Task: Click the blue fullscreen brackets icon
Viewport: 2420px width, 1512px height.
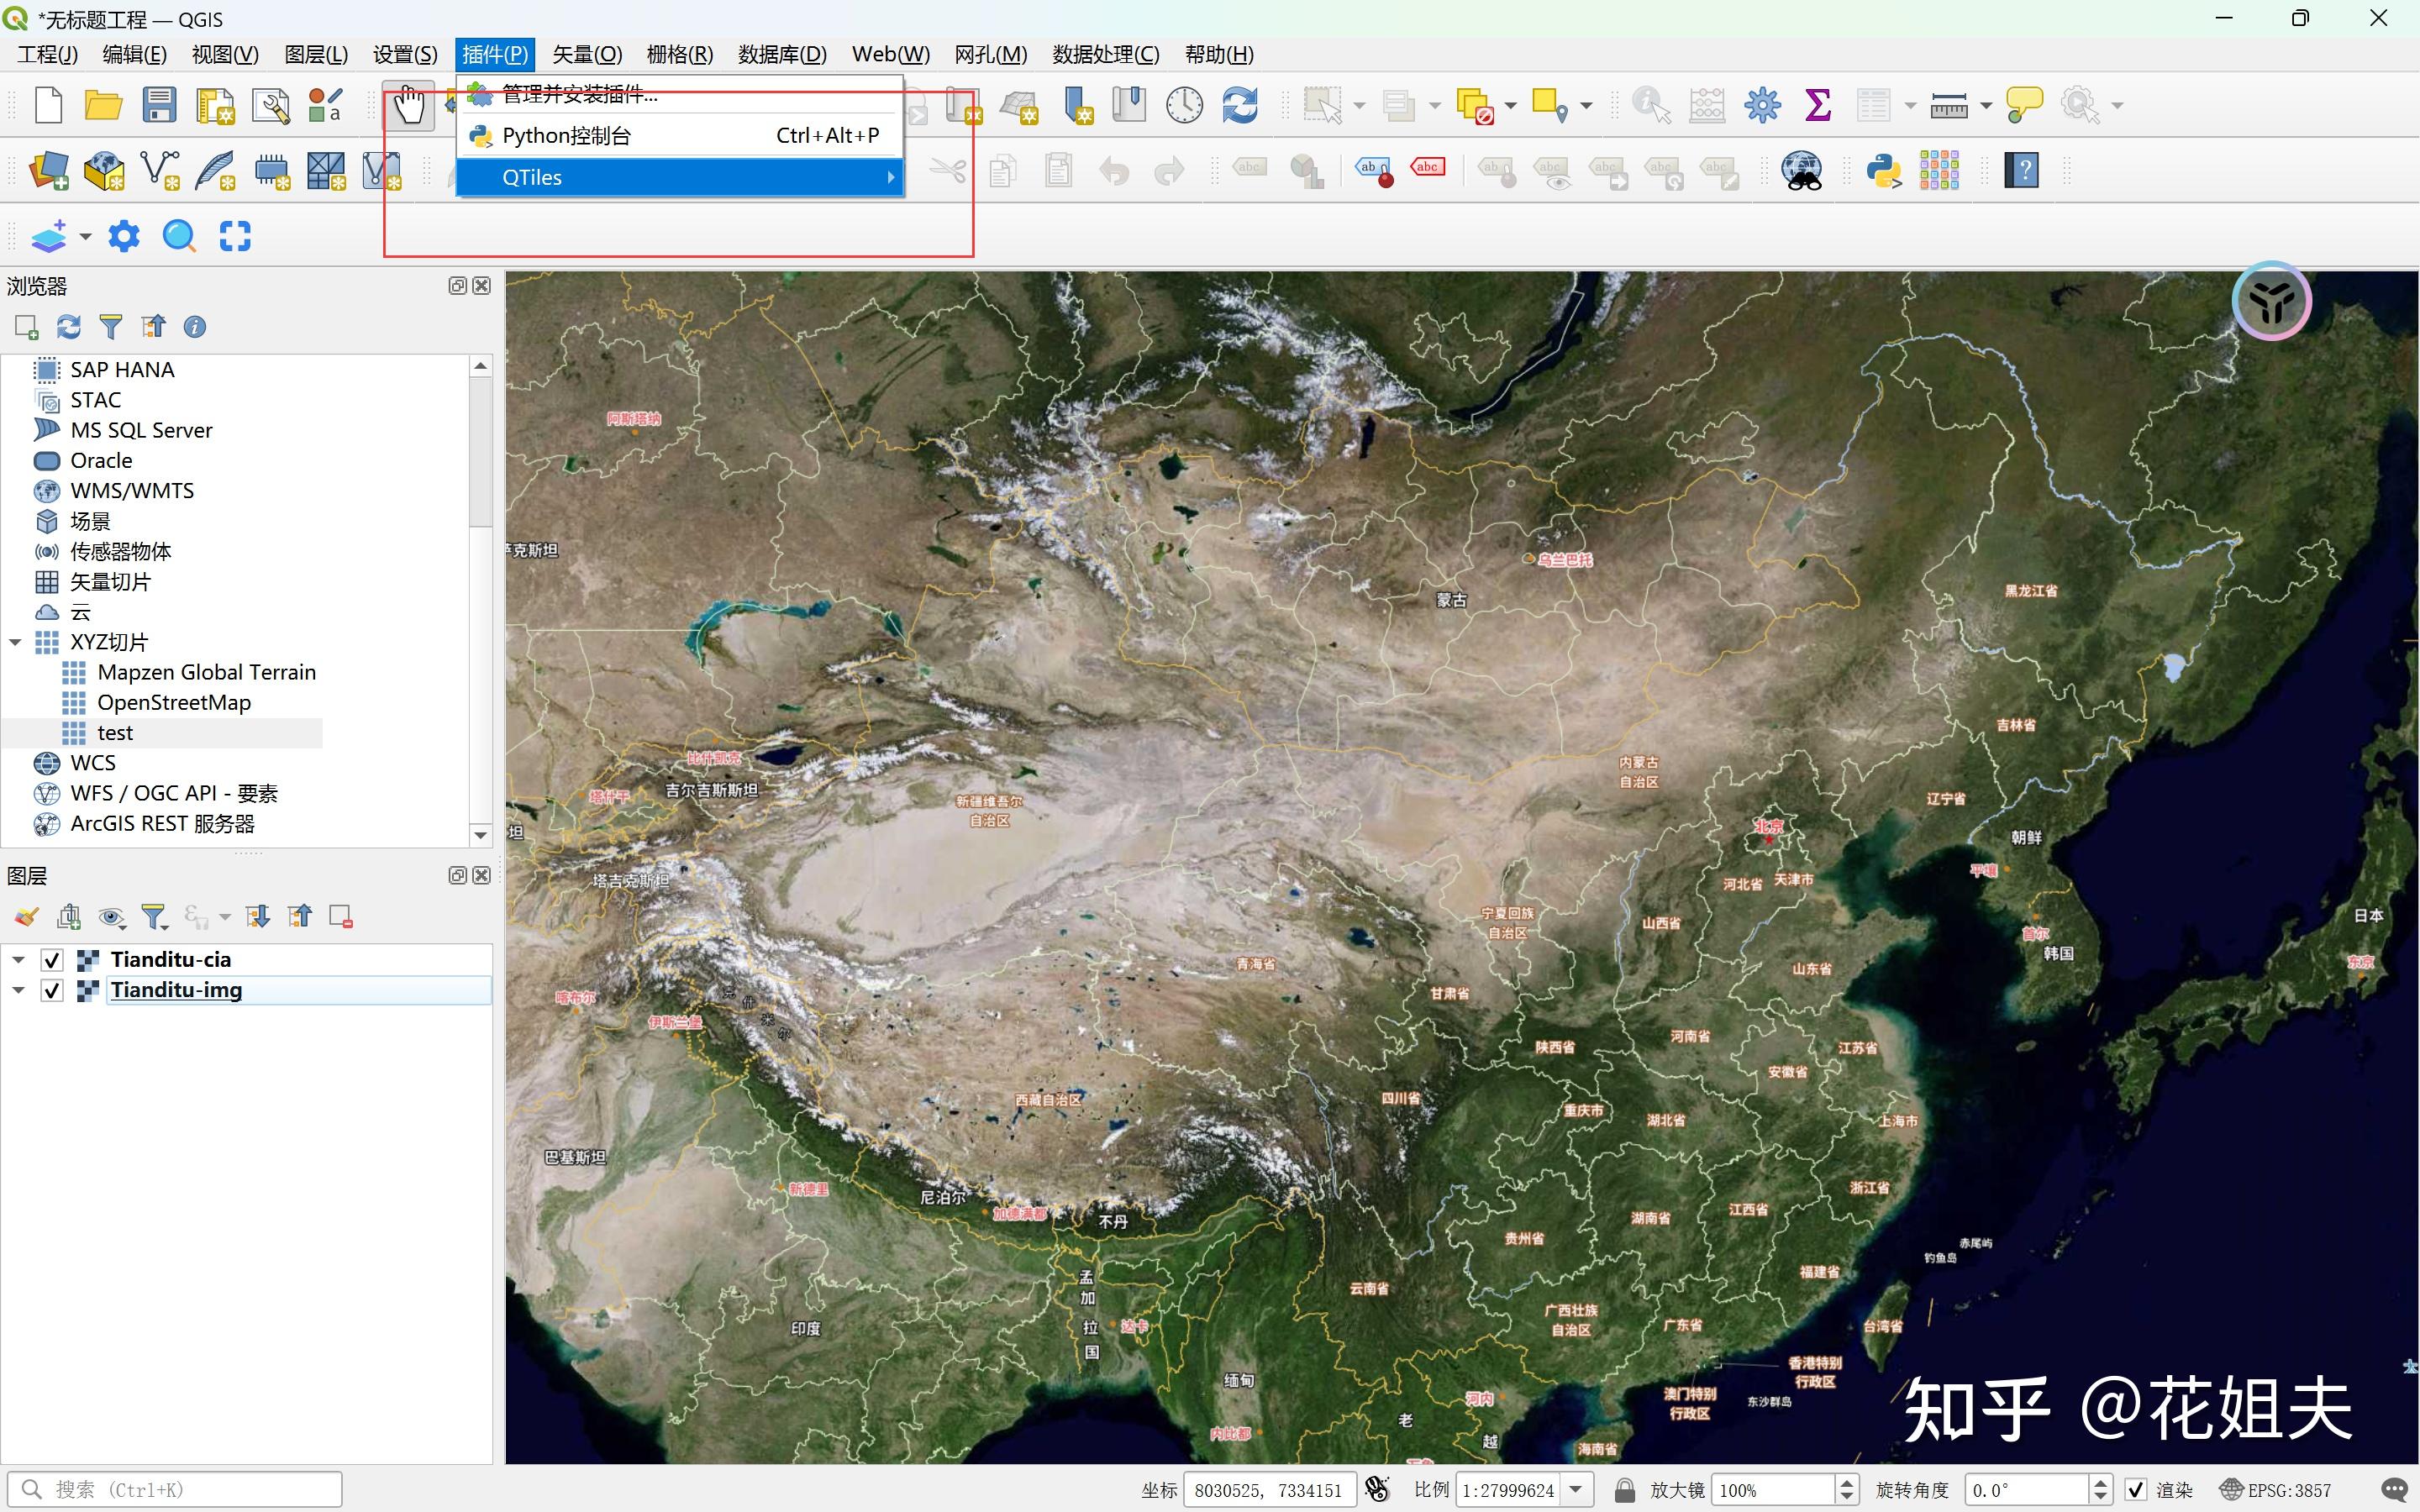Action: 235,237
